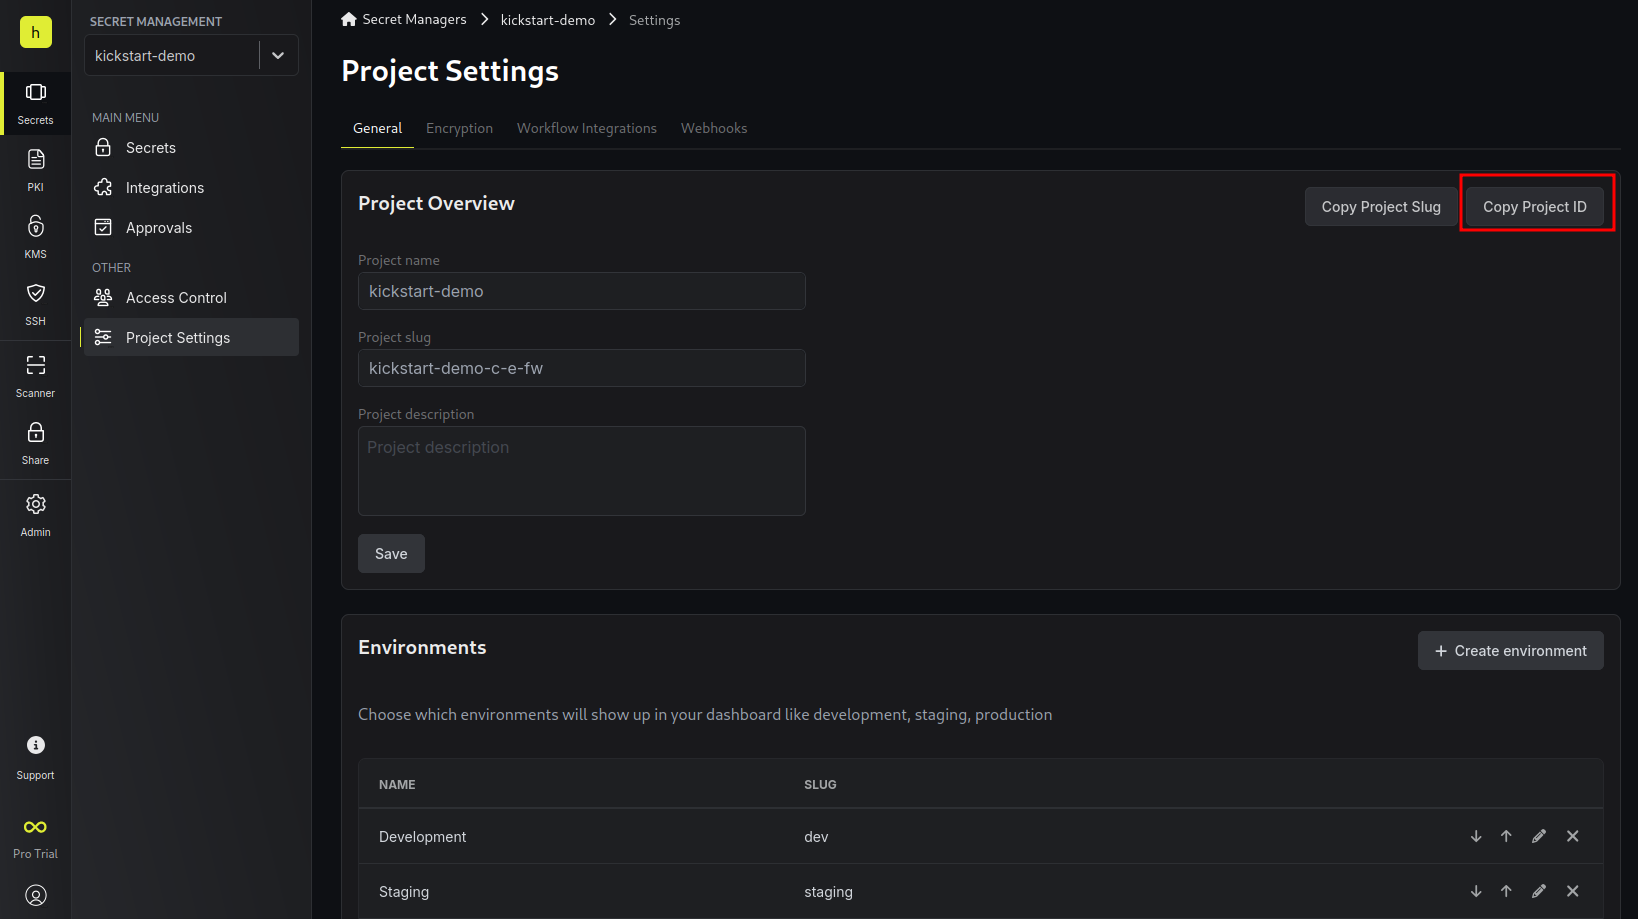1638x919 pixels.
Task: Open the SSH shield icon
Action: [35, 293]
